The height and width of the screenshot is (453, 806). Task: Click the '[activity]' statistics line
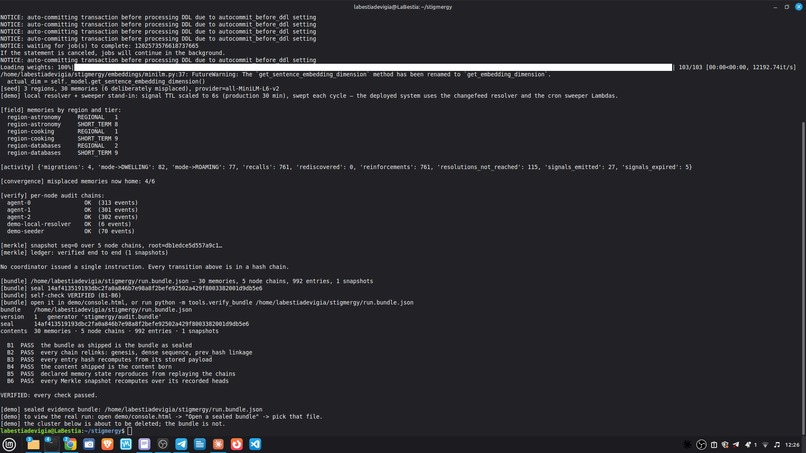346,167
